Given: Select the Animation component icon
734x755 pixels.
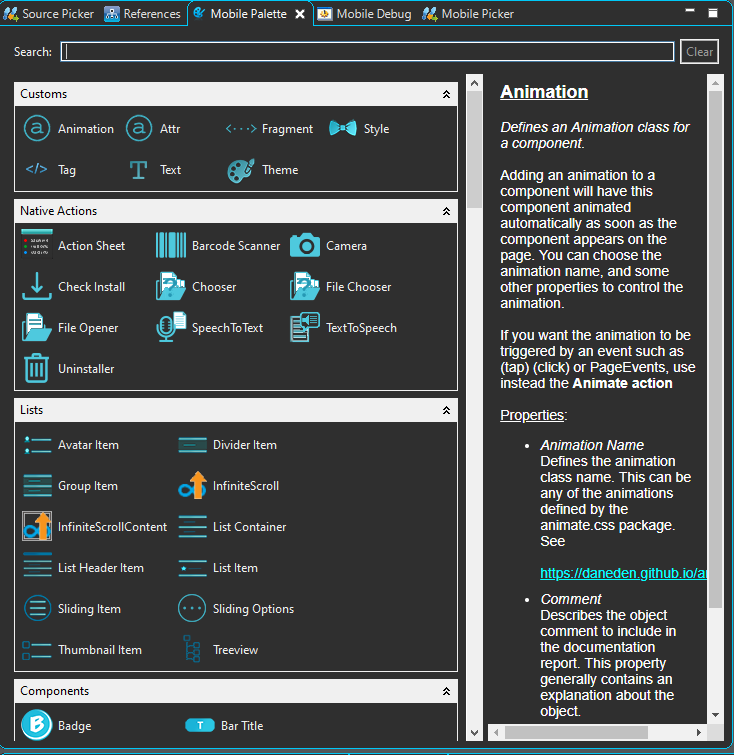Looking at the screenshot, I should pyautogui.click(x=37, y=129).
